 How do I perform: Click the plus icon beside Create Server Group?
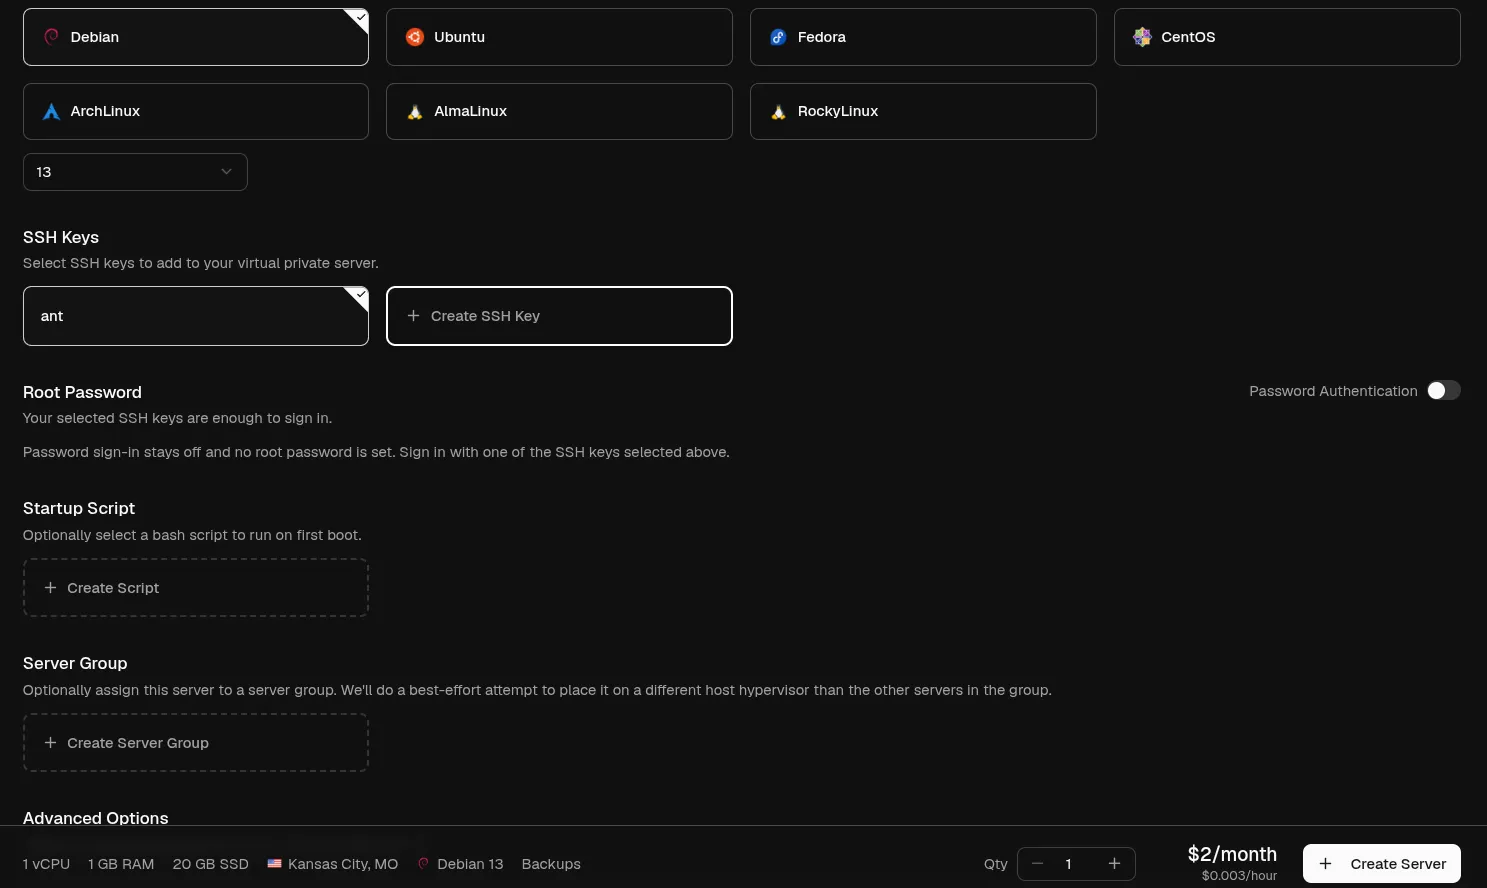(x=50, y=743)
